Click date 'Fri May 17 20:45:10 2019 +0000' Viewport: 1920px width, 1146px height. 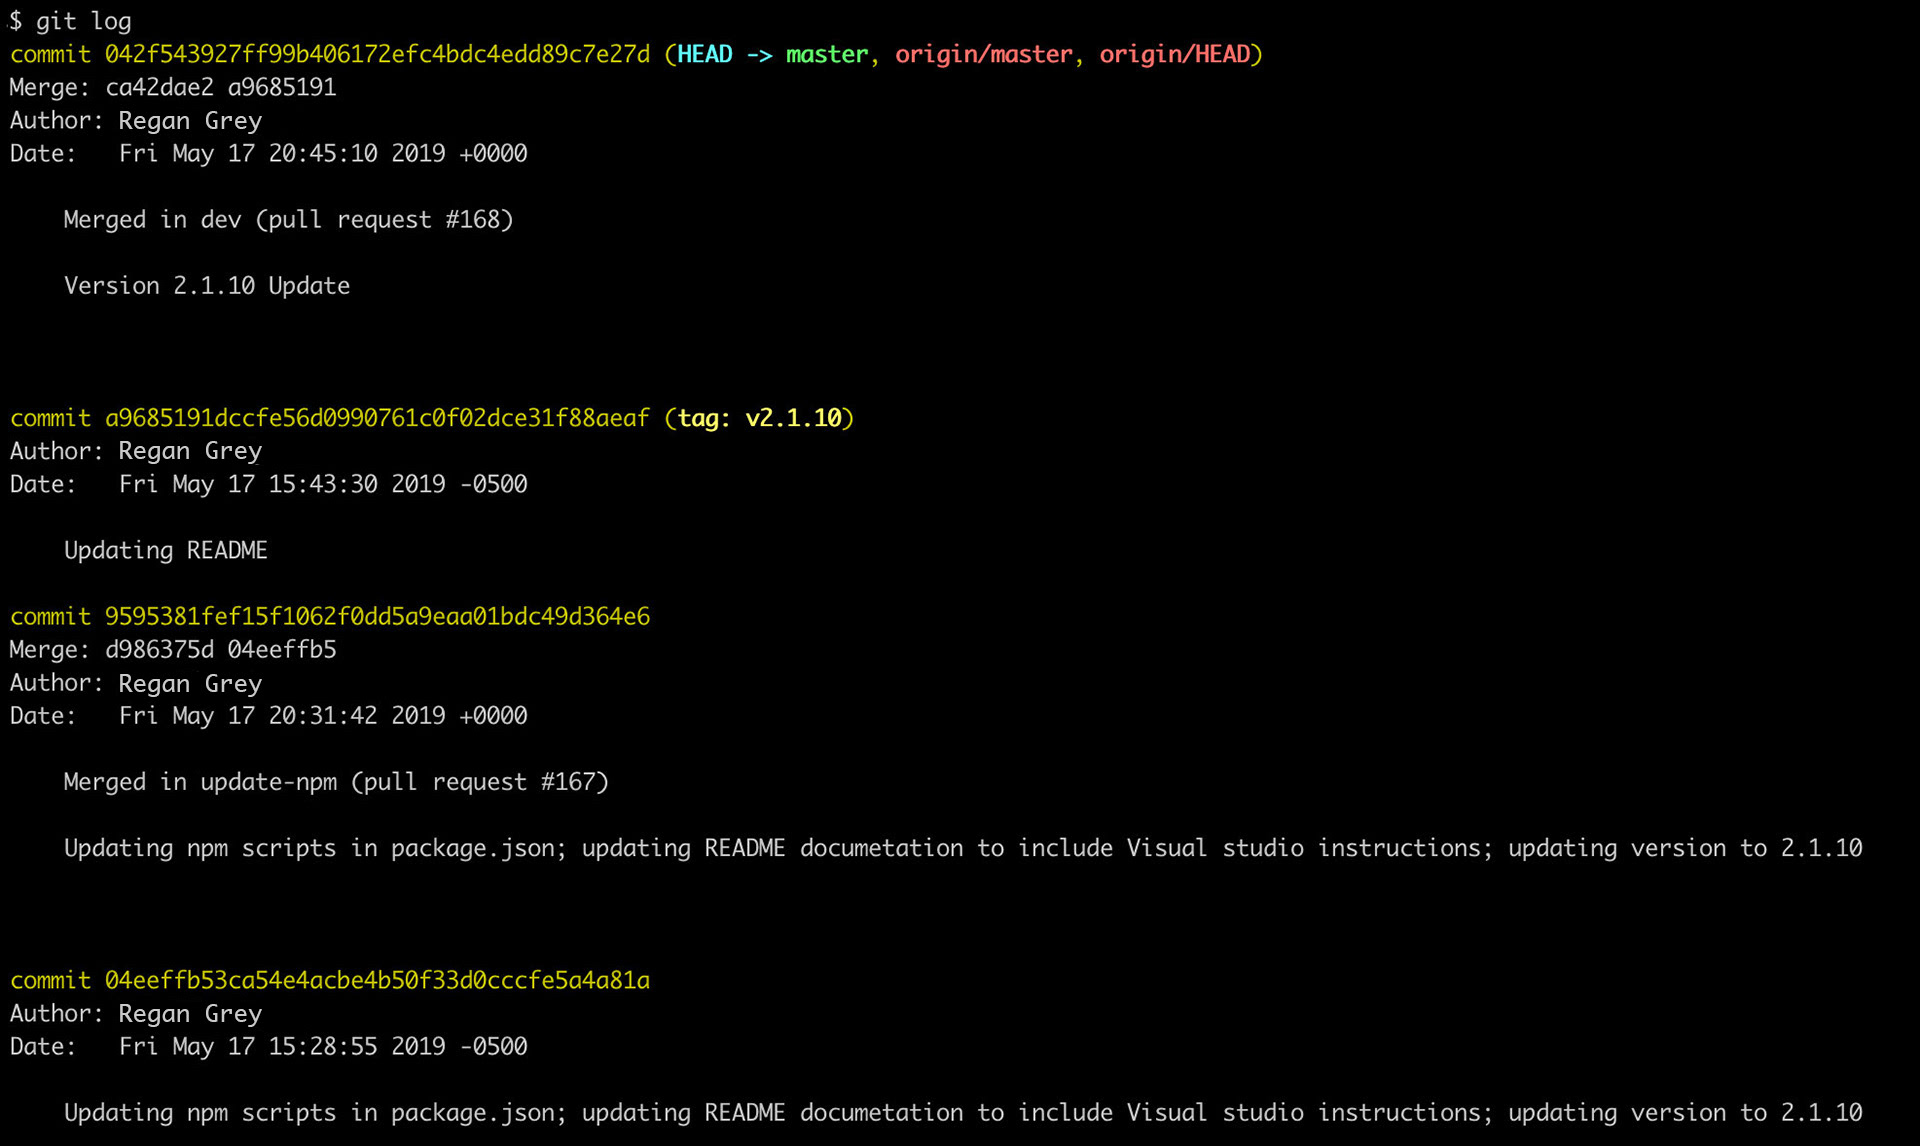tap(323, 153)
